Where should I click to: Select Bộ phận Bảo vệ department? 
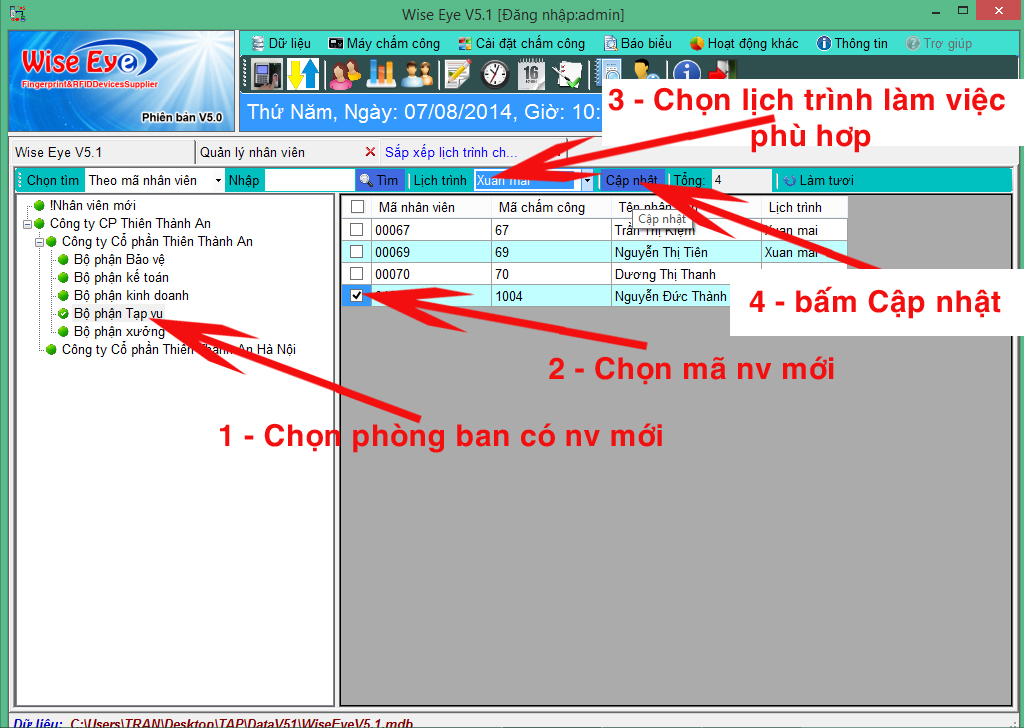tap(119, 260)
